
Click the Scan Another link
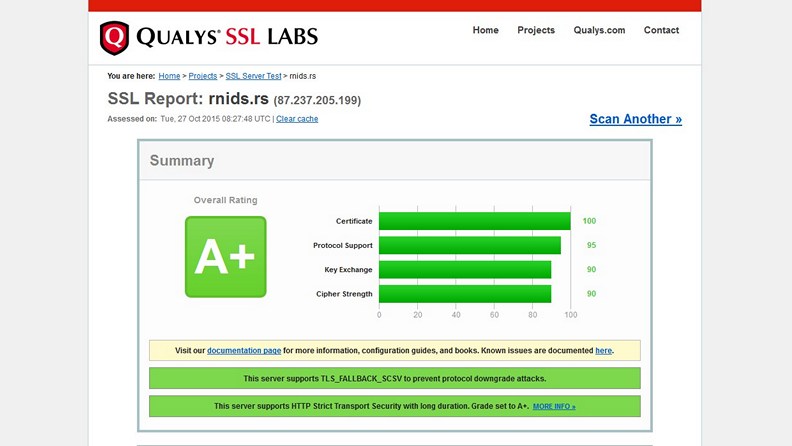point(635,119)
